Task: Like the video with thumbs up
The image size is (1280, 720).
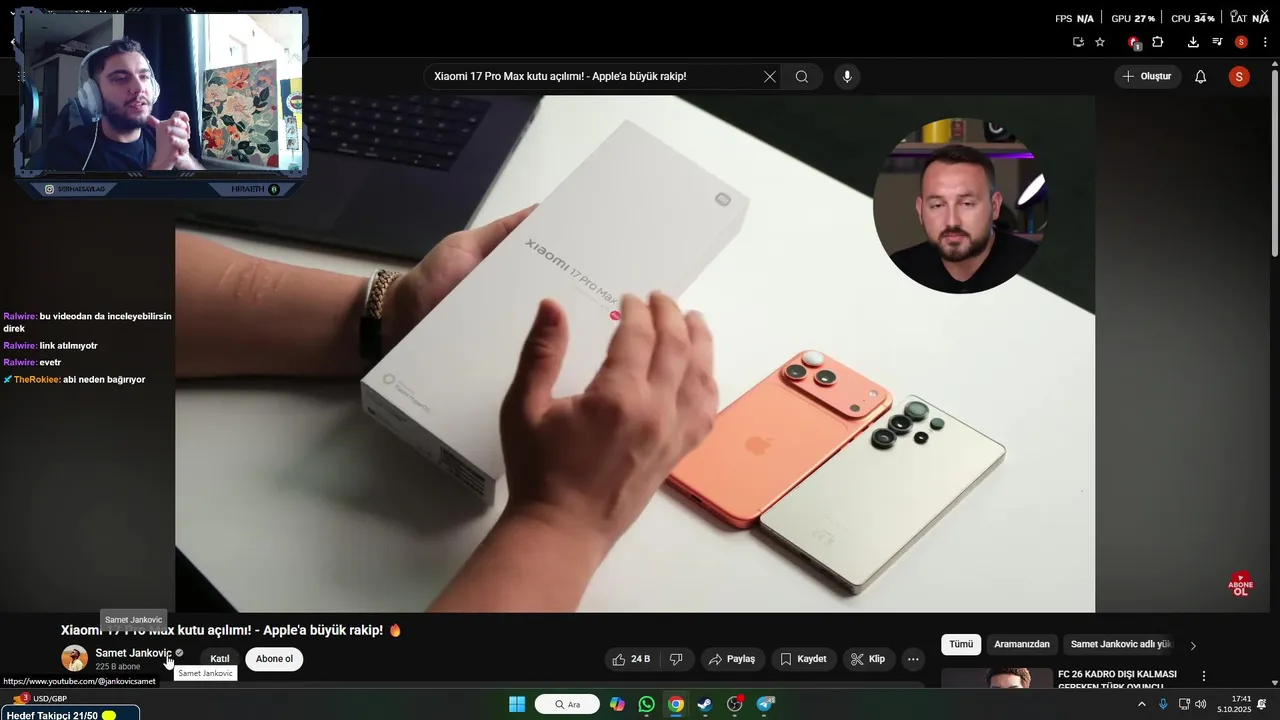Action: 632,659
